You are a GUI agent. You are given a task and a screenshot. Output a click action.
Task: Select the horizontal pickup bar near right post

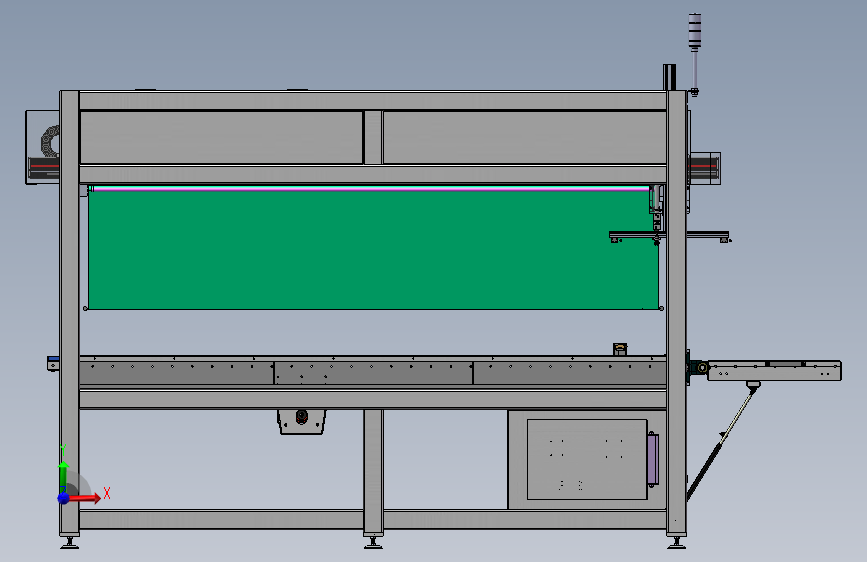click(669, 235)
